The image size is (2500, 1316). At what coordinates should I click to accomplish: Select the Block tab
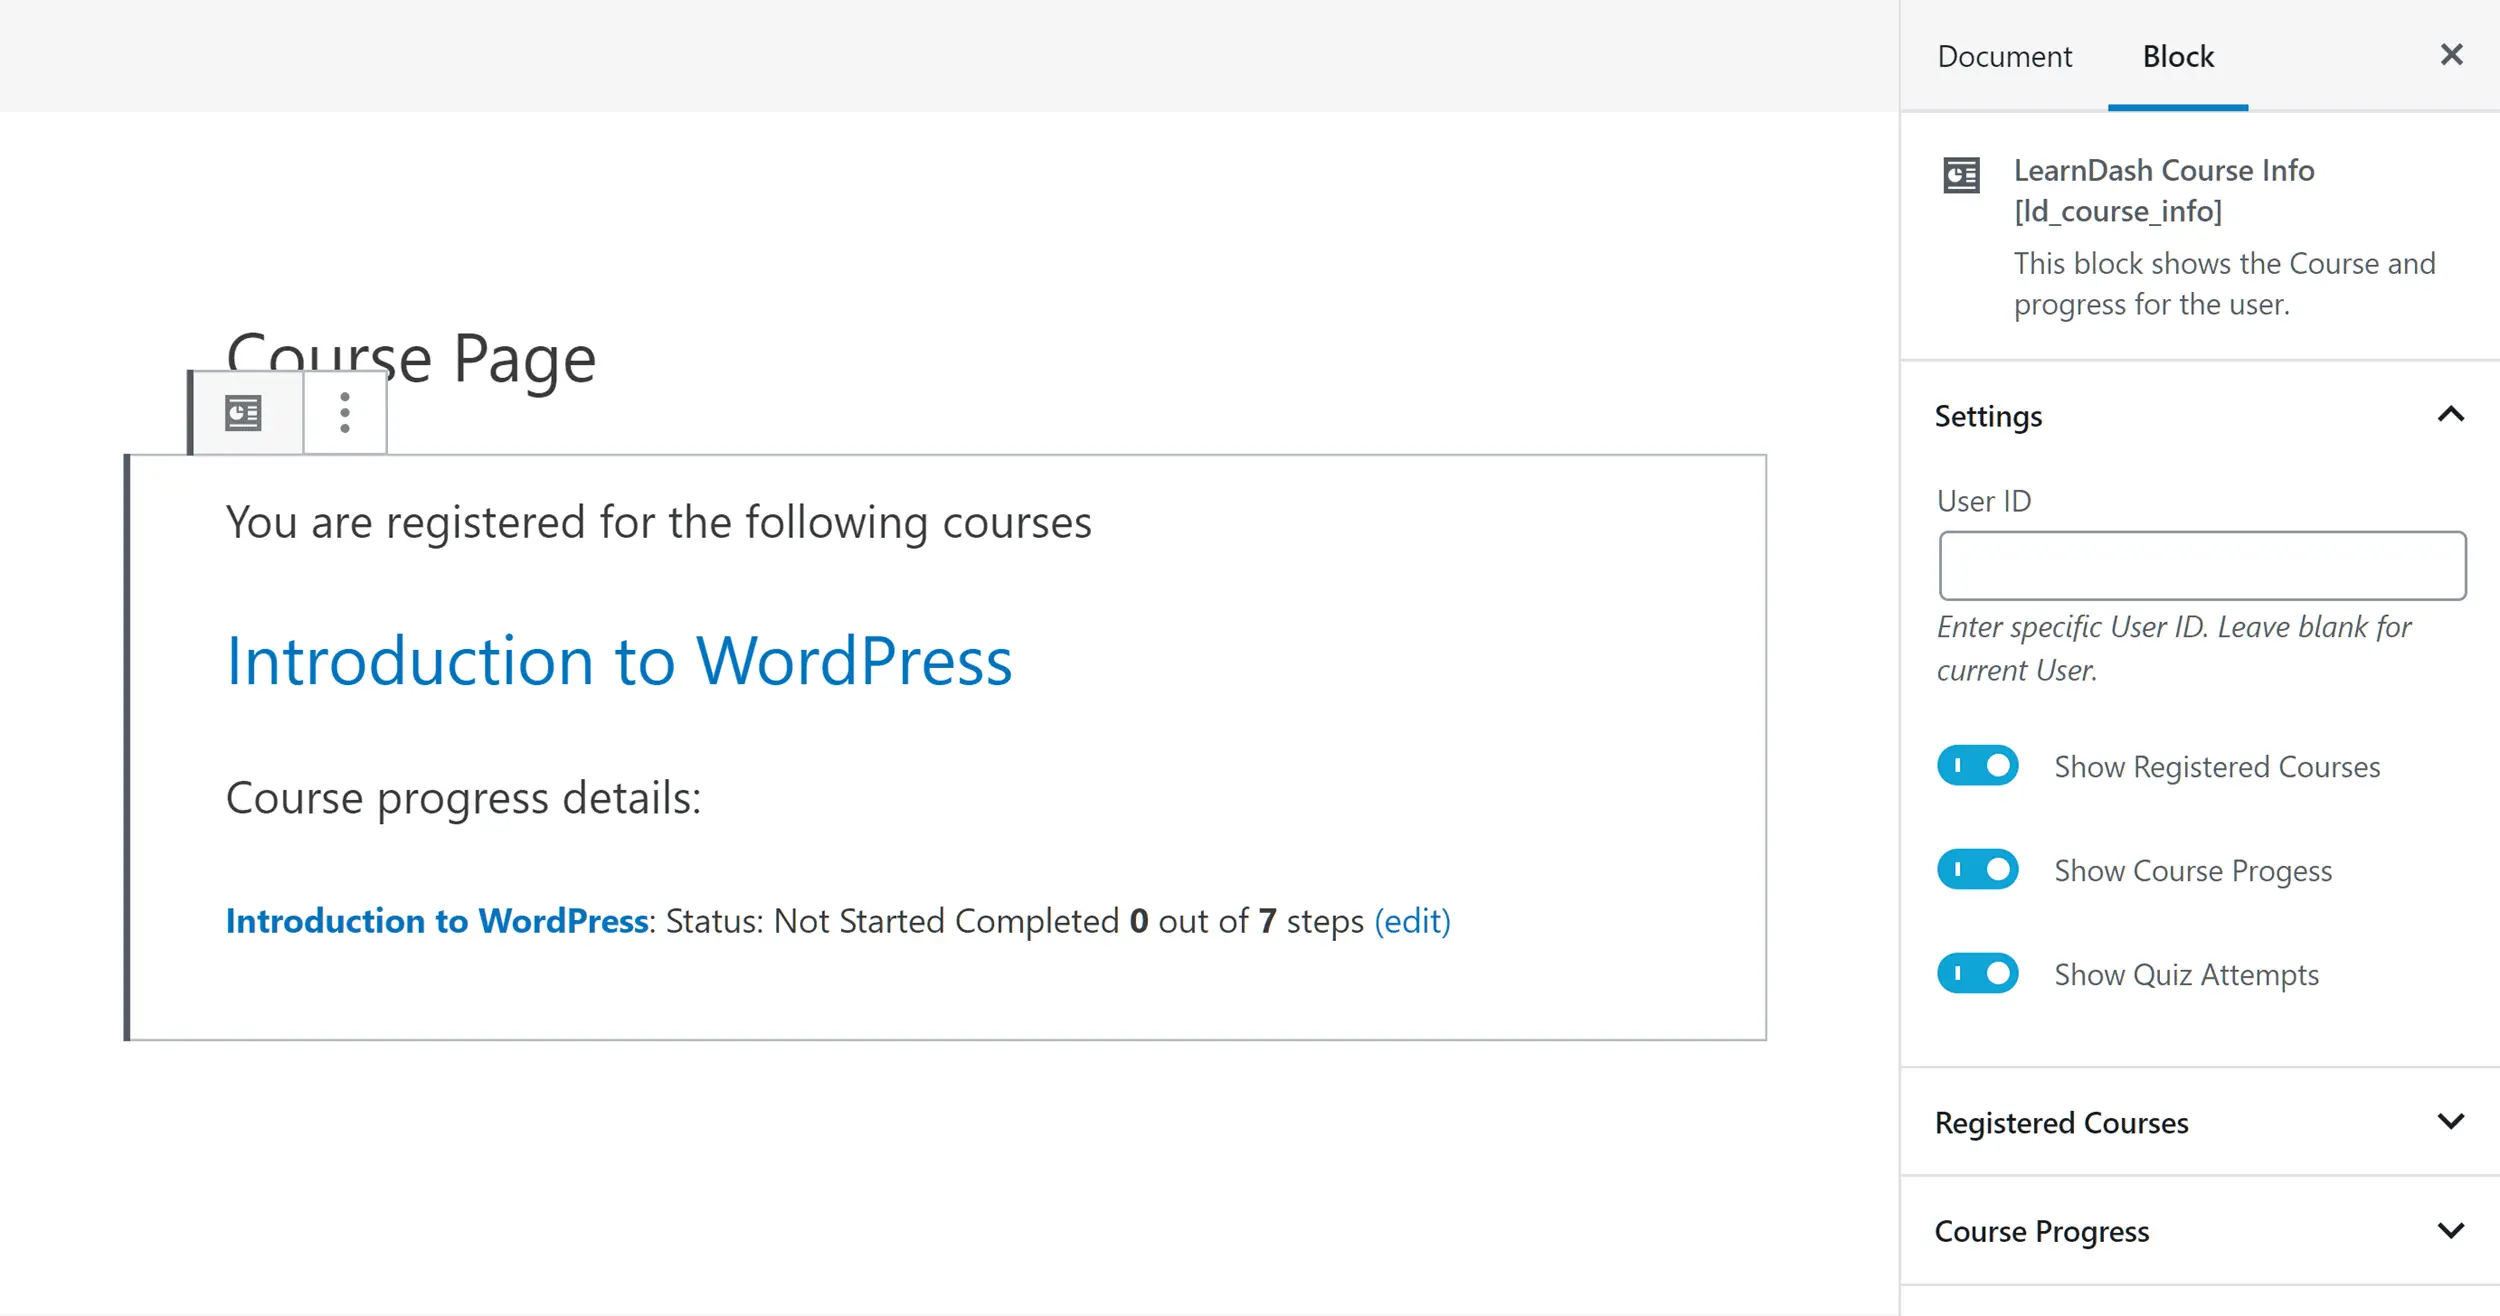(2177, 57)
